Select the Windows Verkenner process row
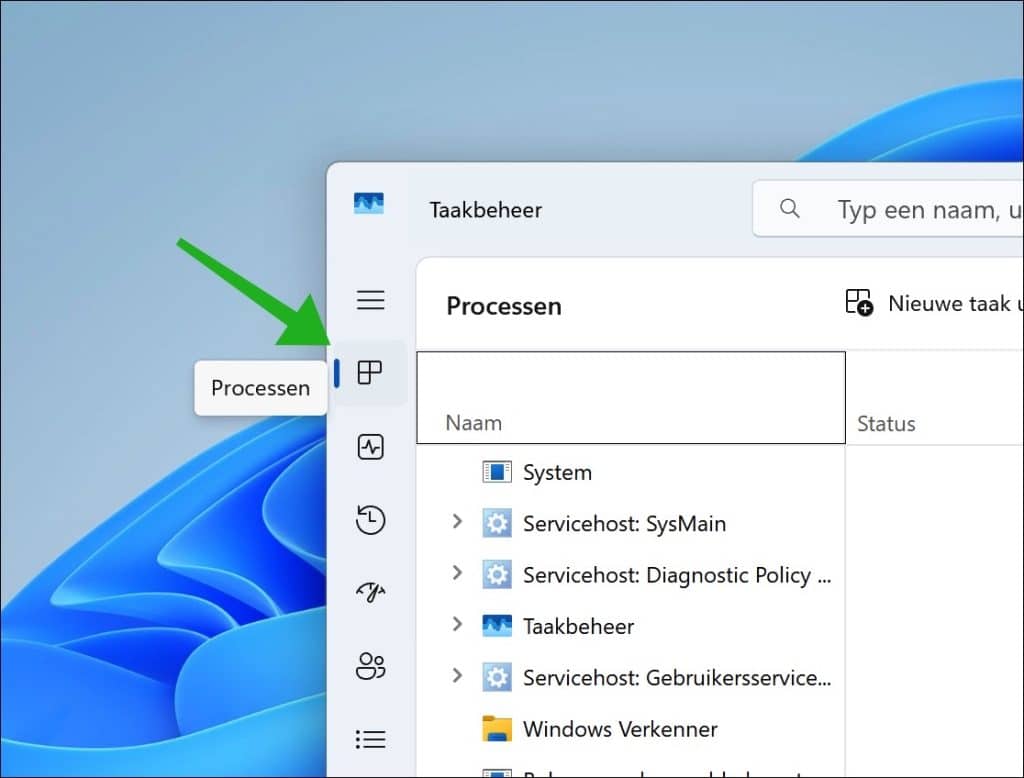This screenshot has width=1024, height=778. click(x=620, y=729)
